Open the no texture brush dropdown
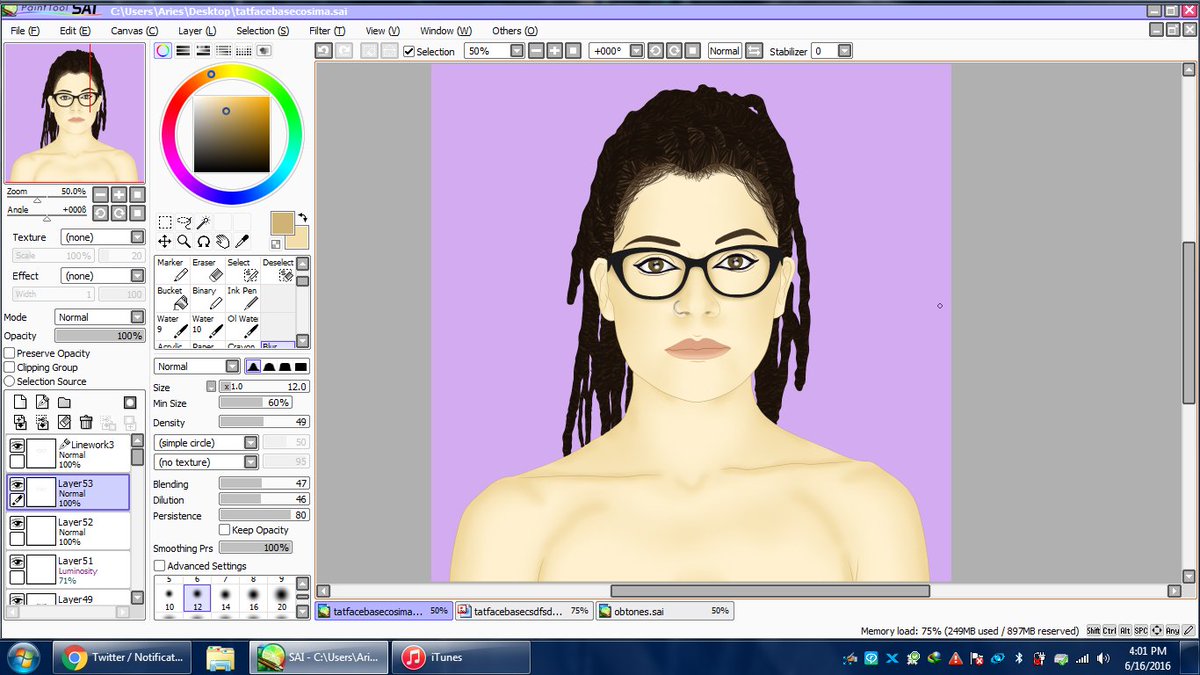1200x675 pixels. pyautogui.click(x=207, y=462)
